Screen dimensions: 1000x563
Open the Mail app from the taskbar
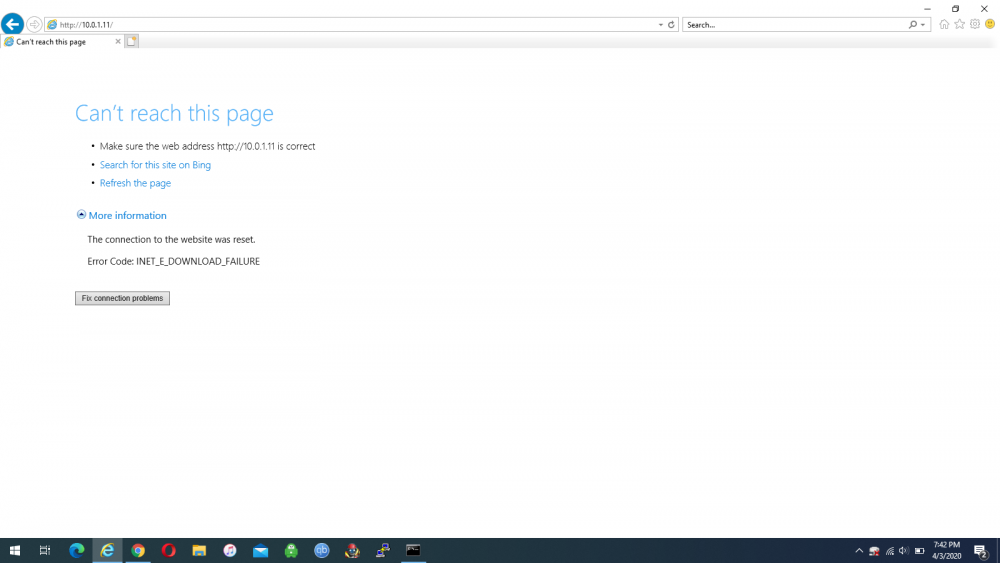pyautogui.click(x=260, y=550)
